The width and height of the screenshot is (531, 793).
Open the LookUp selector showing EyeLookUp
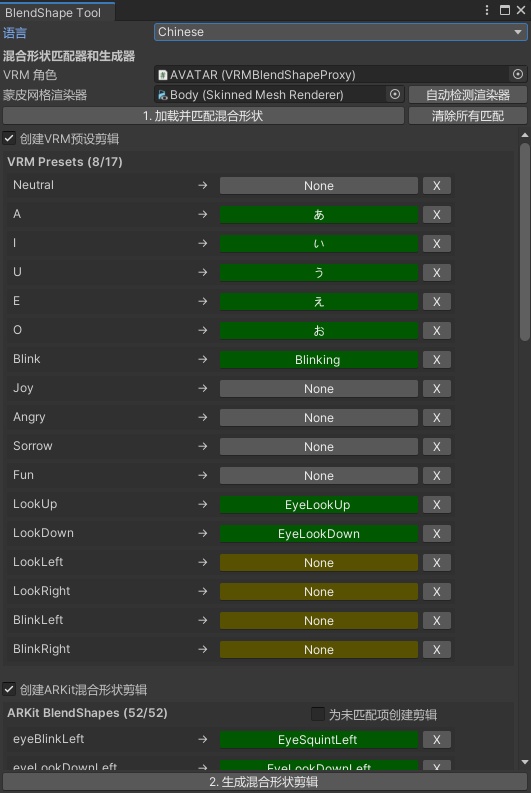(319, 505)
